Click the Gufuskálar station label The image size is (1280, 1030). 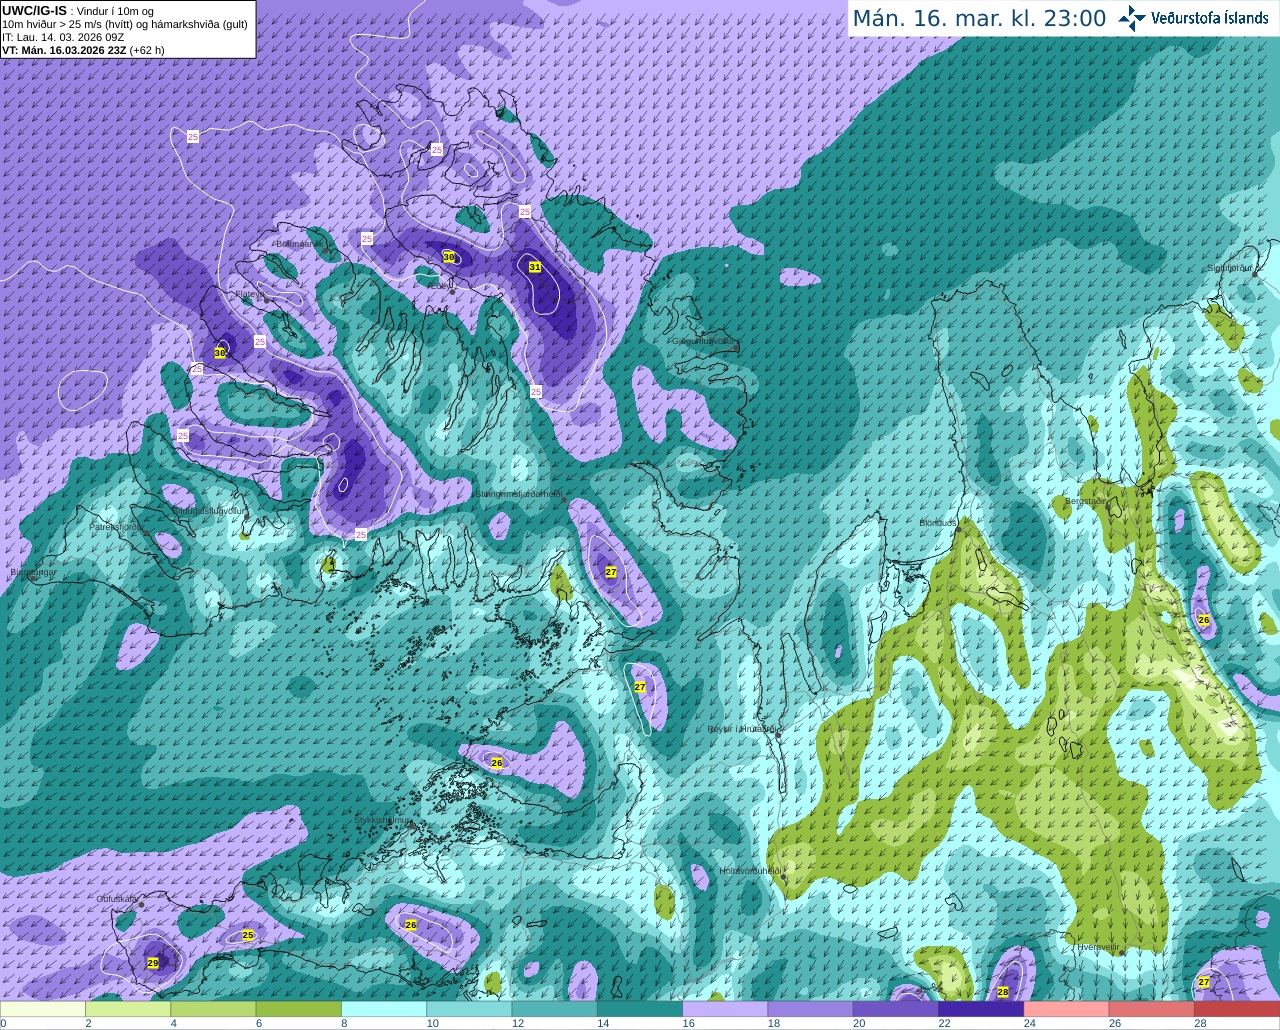coord(117,899)
